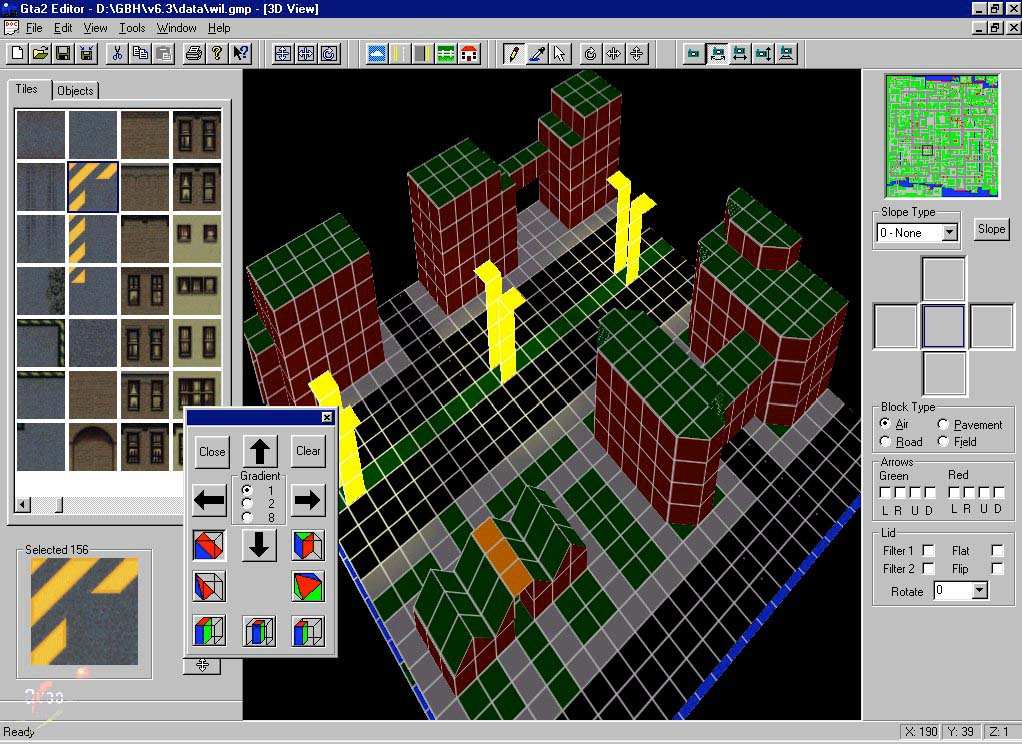
Task: Check the Green arrows U checkbox
Action: (x=915, y=493)
